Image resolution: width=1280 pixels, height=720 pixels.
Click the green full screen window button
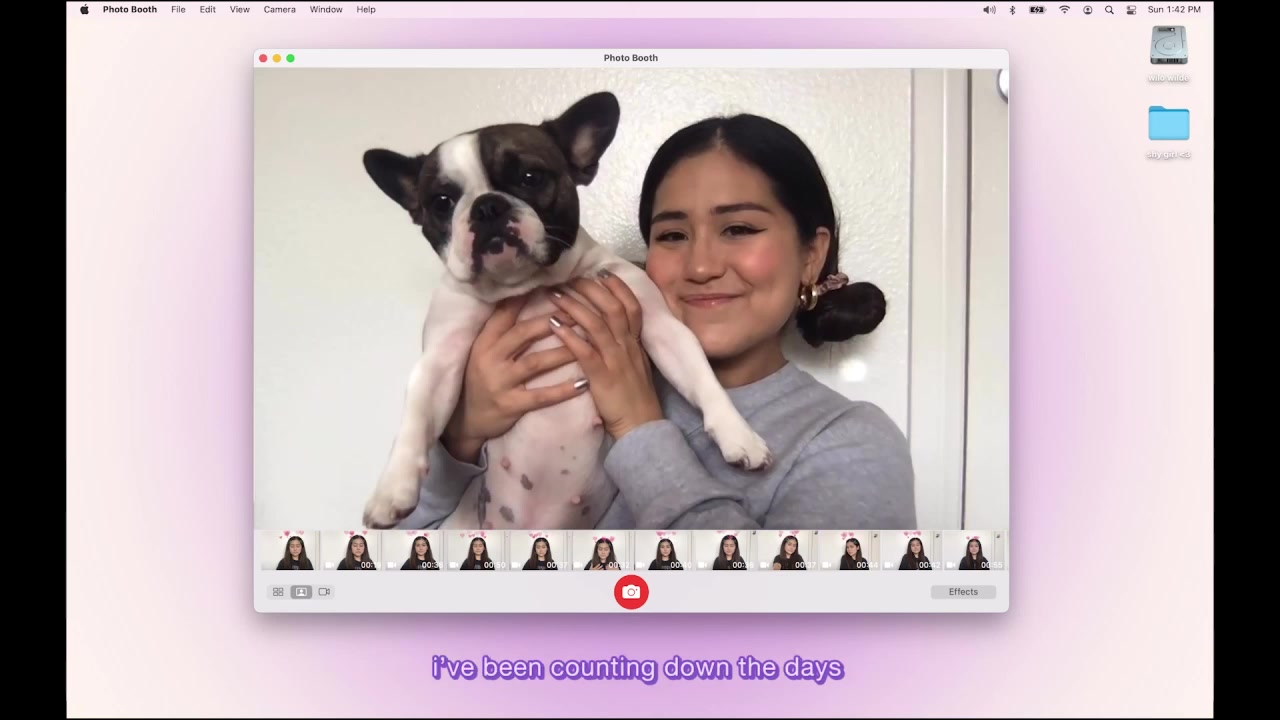pyautogui.click(x=291, y=58)
